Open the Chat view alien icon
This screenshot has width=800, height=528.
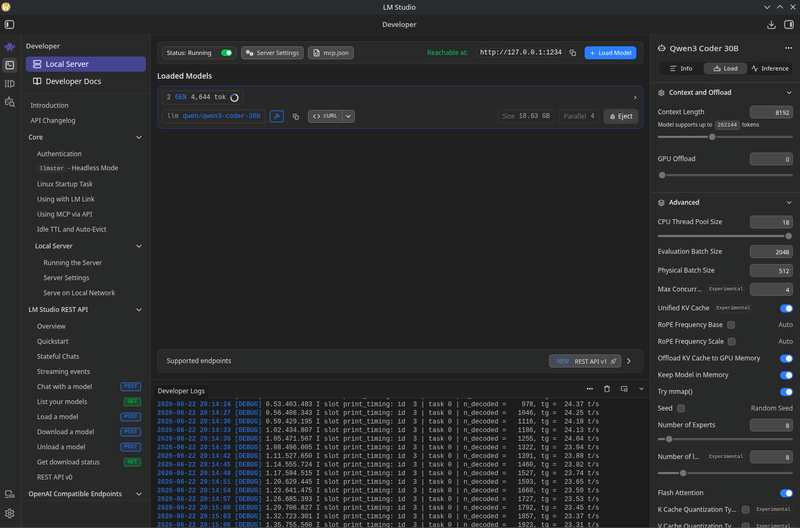(10, 47)
